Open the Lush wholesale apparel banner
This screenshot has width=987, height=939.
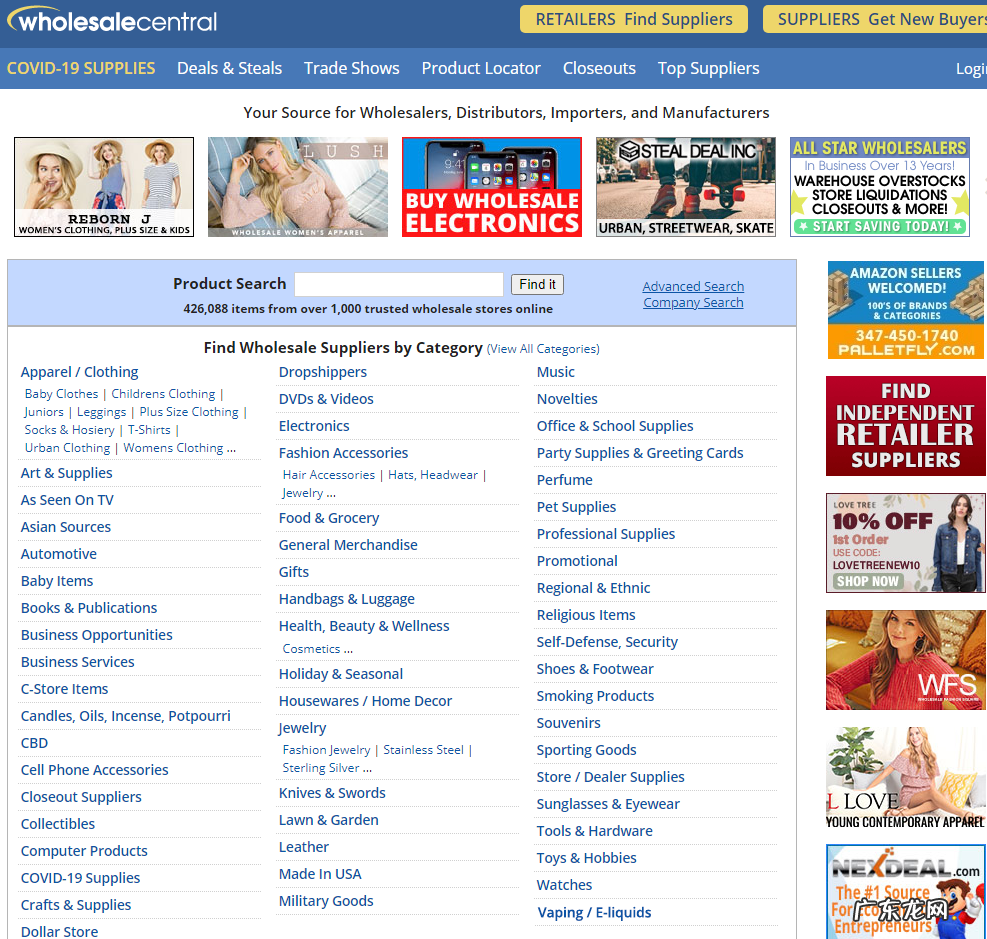pyautogui.click(x=298, y=187)
